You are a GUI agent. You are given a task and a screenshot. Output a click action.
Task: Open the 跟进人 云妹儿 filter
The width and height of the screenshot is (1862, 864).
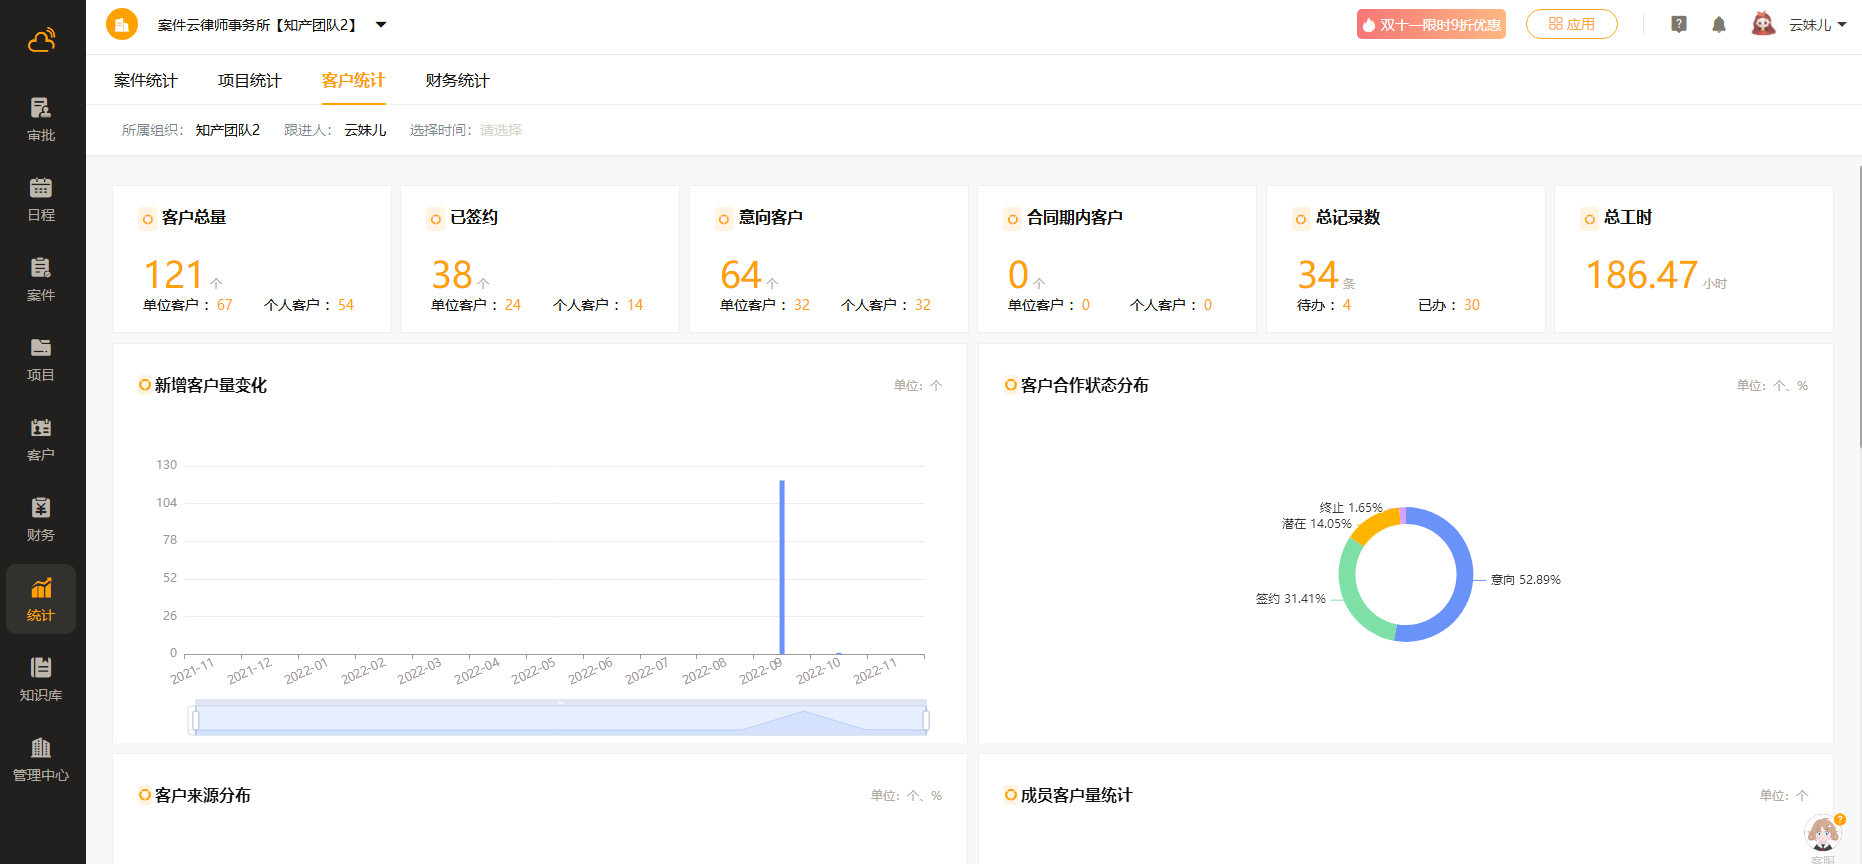point(365,130)
